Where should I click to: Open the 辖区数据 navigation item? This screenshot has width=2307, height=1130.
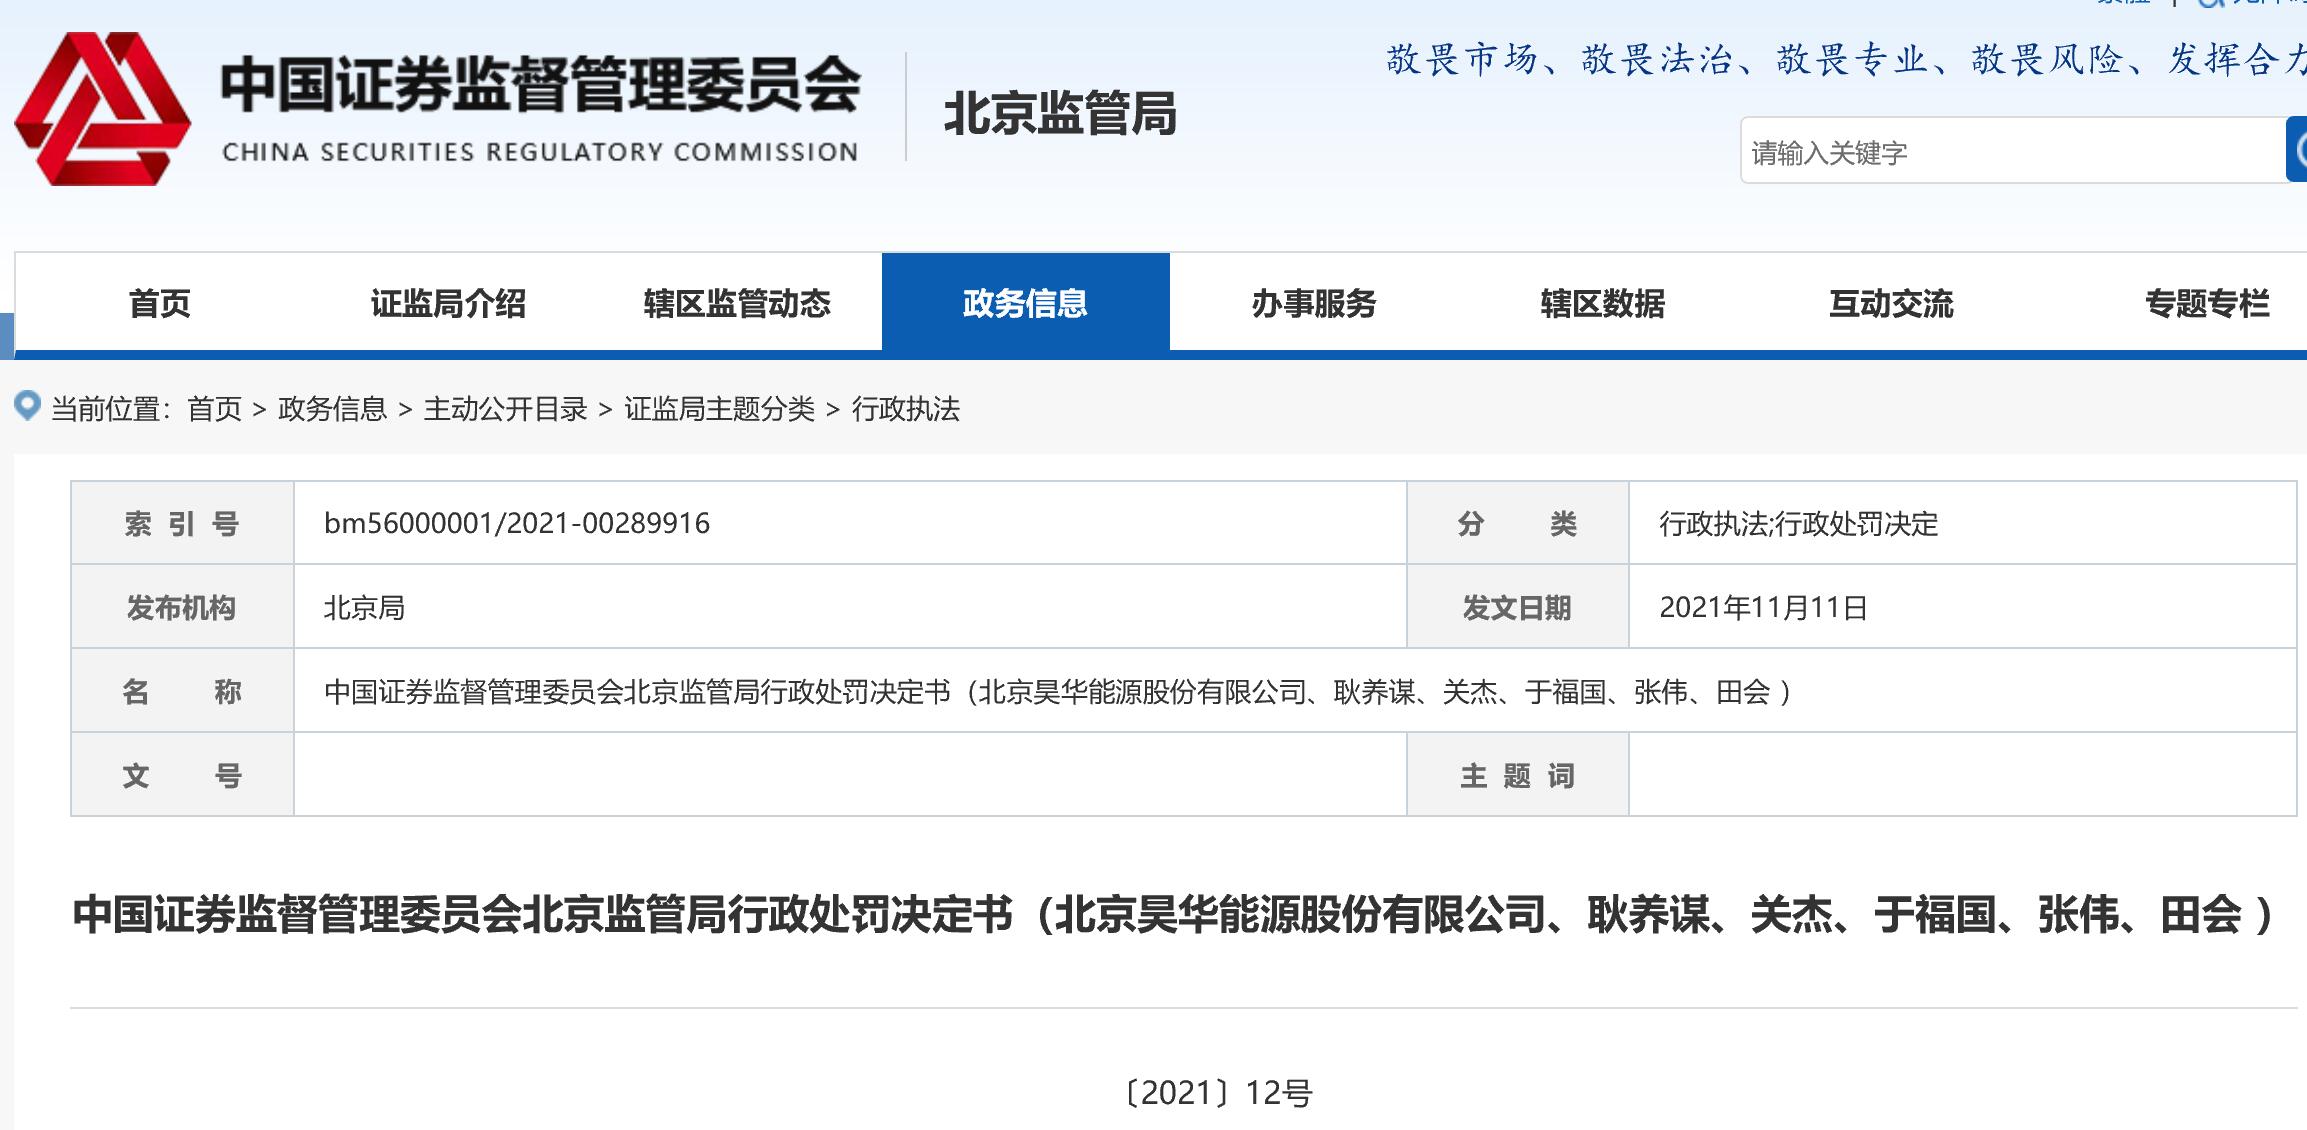[x=1602, y=303]
